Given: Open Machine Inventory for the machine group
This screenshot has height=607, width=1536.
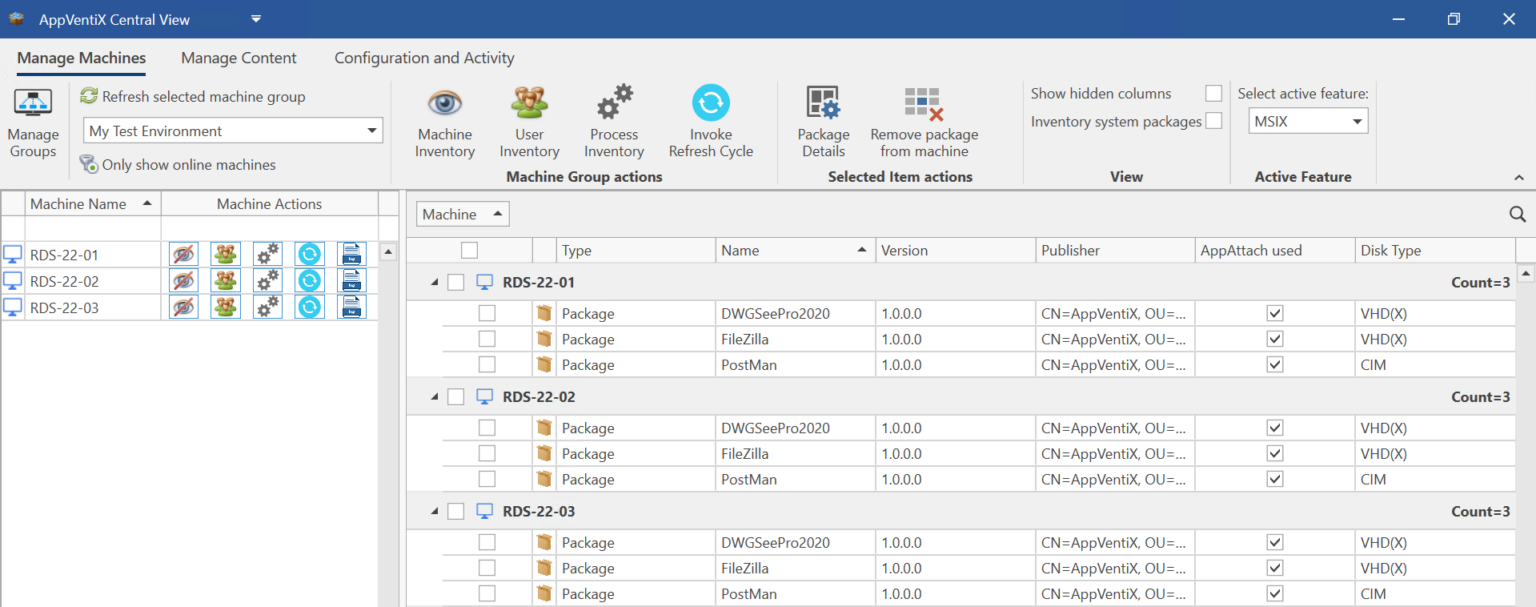Looking at the screenshot, I should pos(444,120).
